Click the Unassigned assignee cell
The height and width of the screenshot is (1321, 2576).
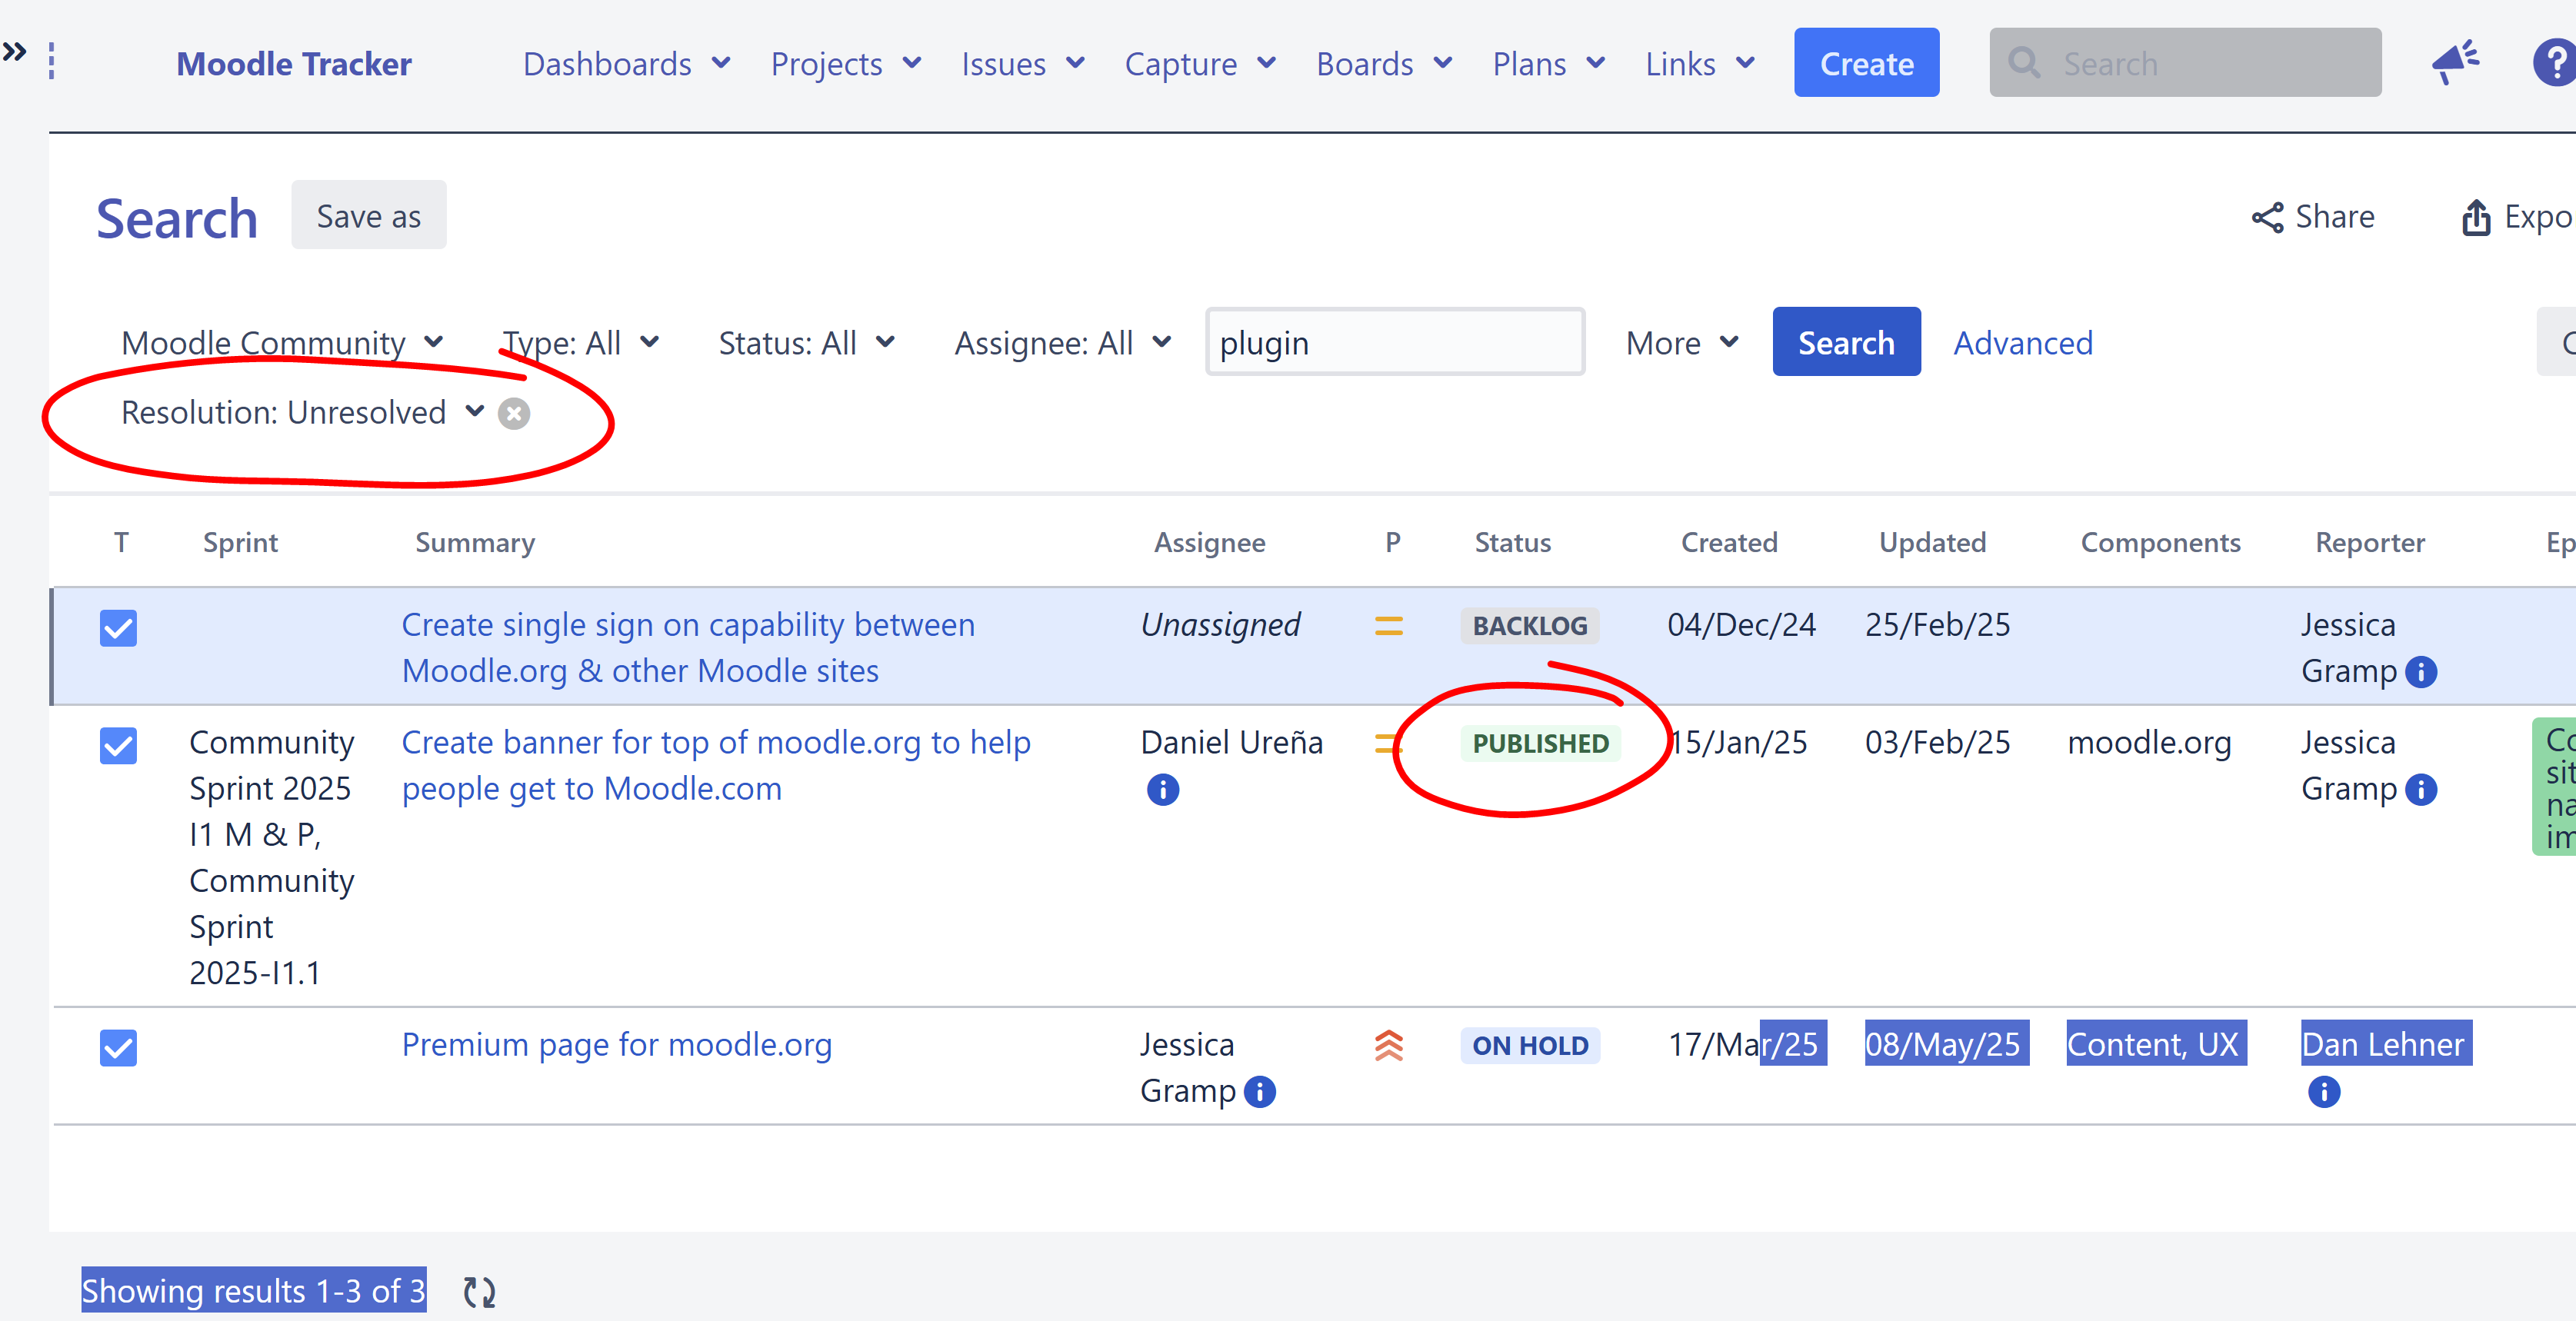1219,624
